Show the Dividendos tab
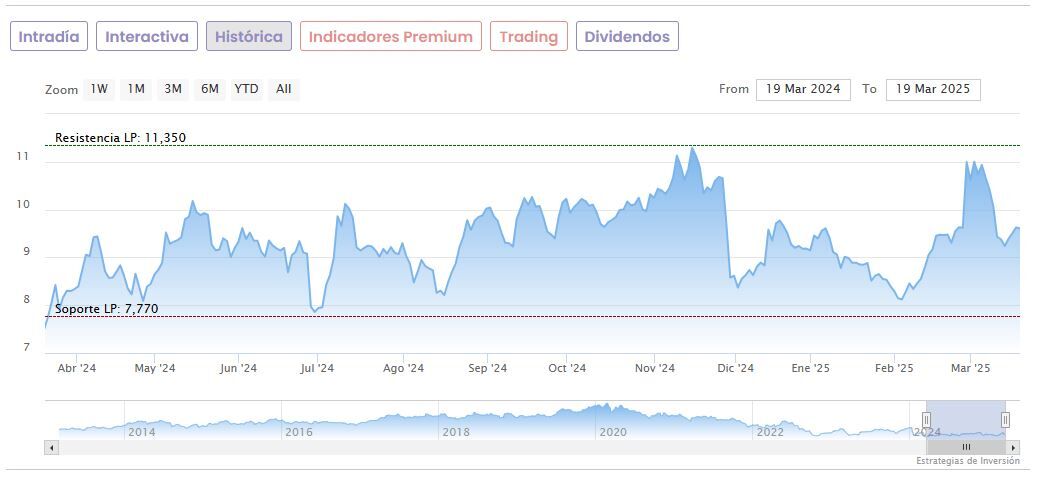 pos(627,37)
